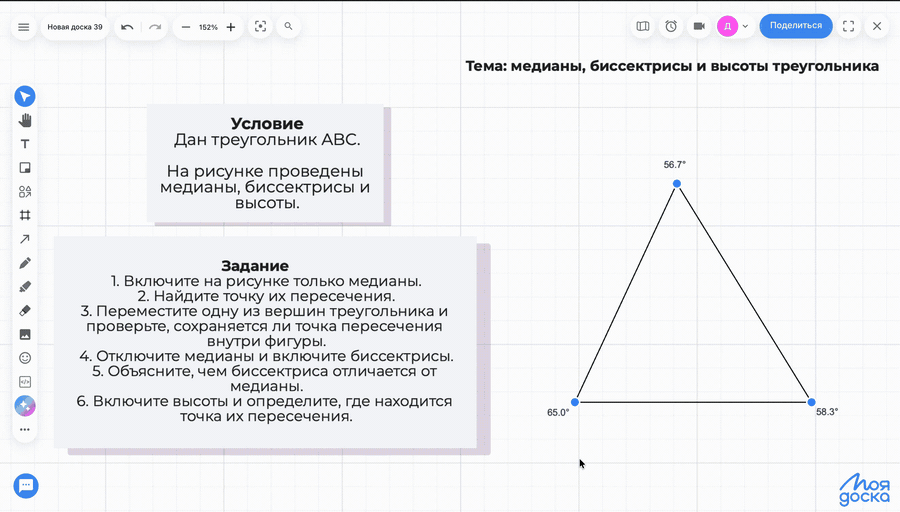
Task: Open the board search magnifier
Action: [289, 26]
